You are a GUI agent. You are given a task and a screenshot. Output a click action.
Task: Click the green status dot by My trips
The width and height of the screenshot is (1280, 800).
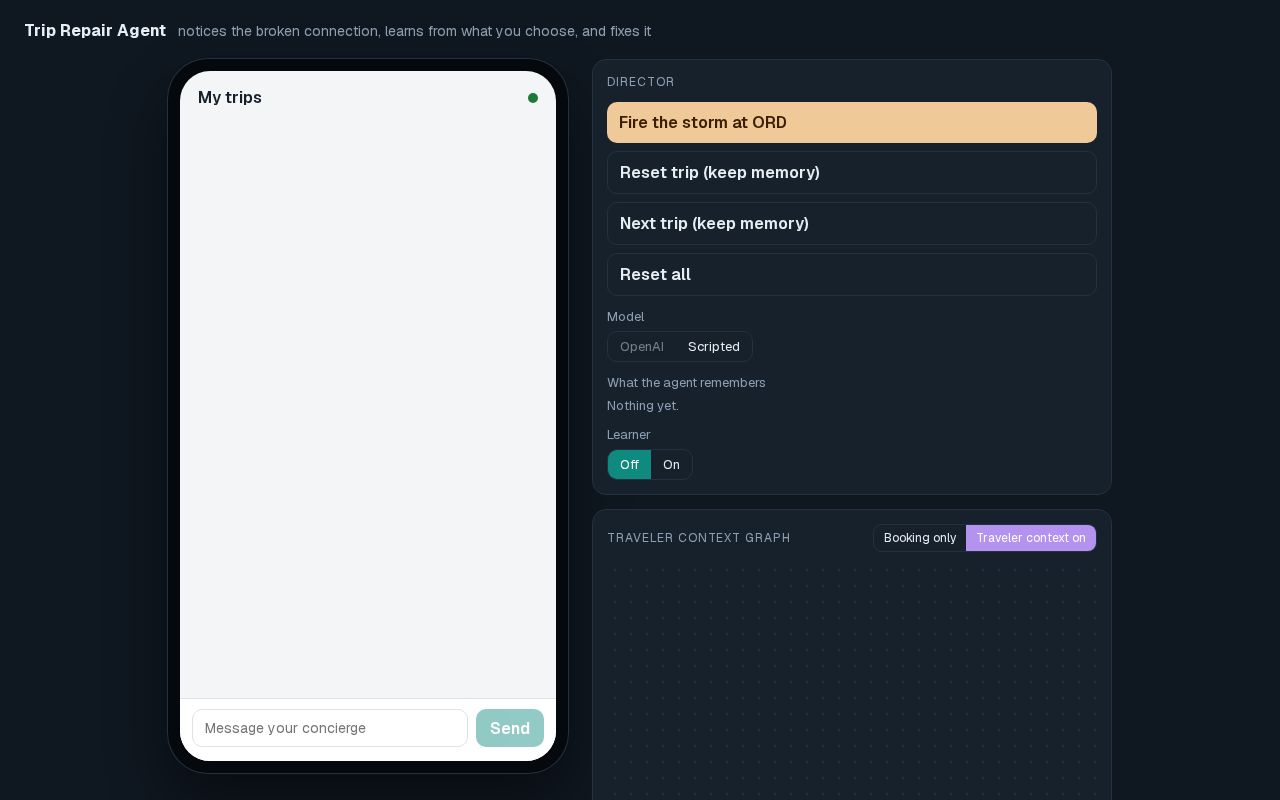coord(533,98)
